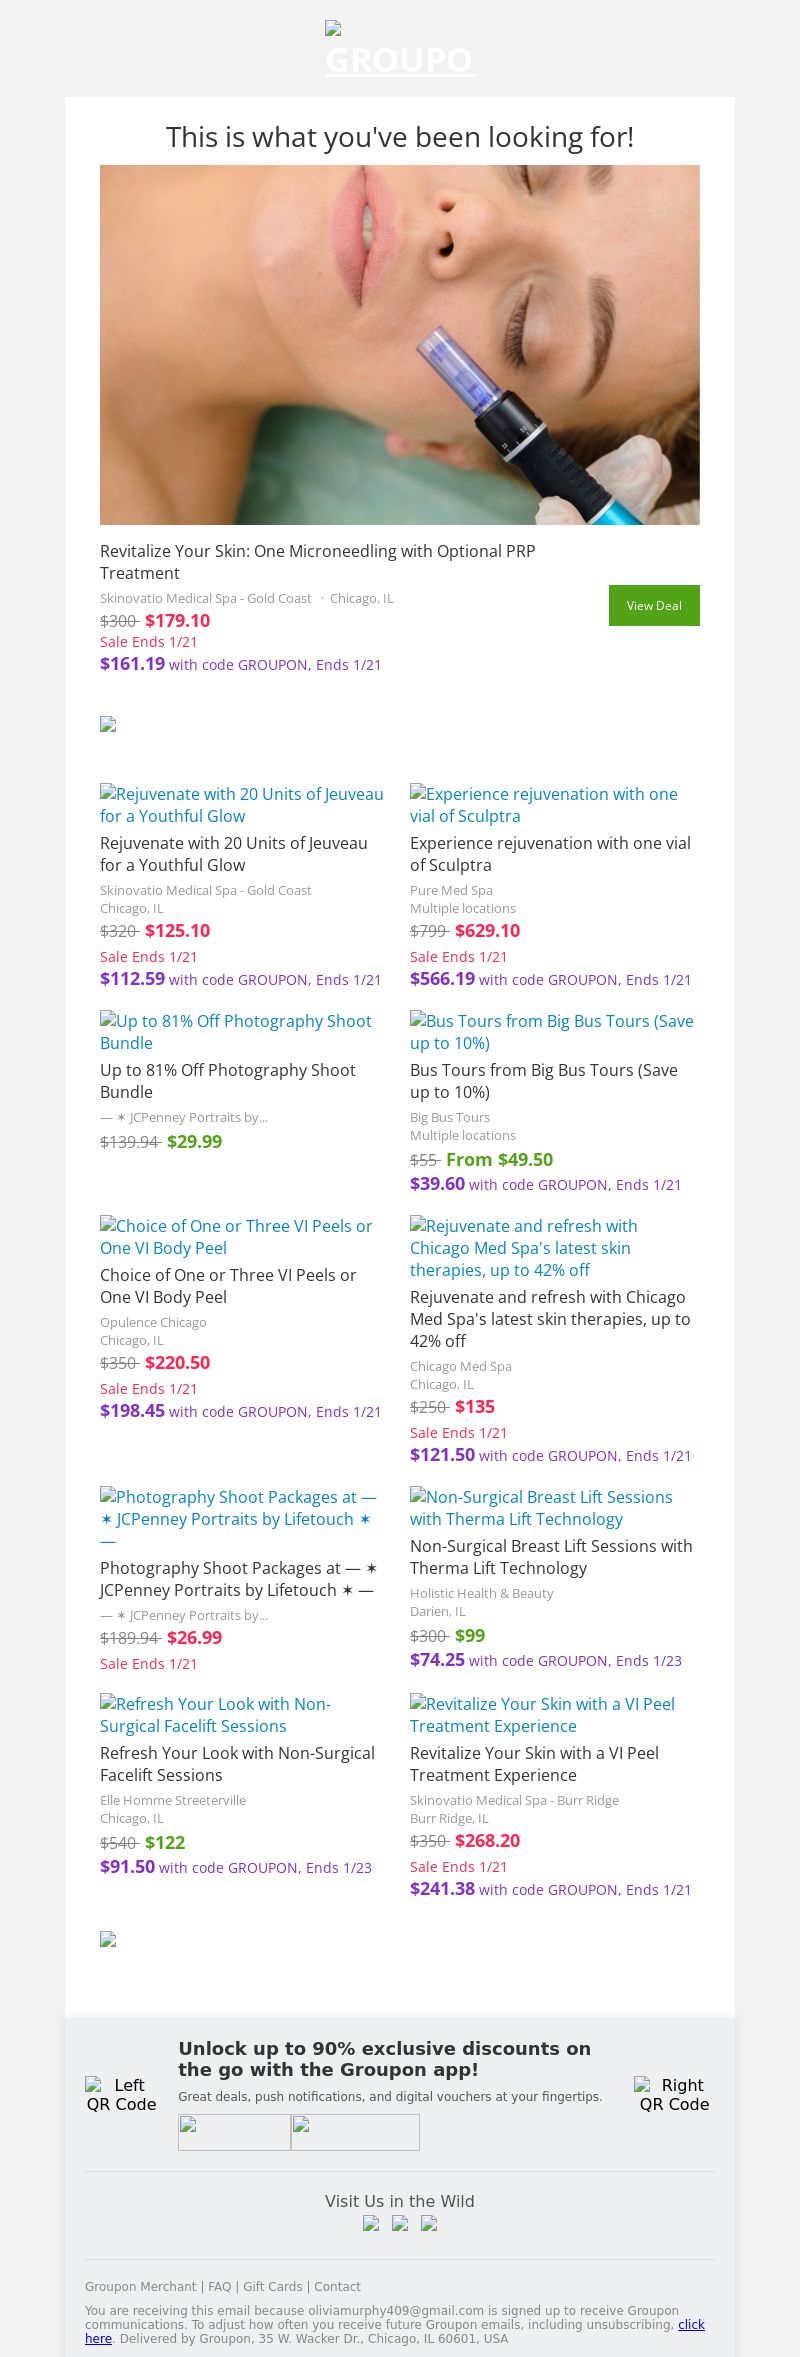This screenshot has width=800, height=2357.
Task: Open the first social media icon
Action: [371, 2223]
